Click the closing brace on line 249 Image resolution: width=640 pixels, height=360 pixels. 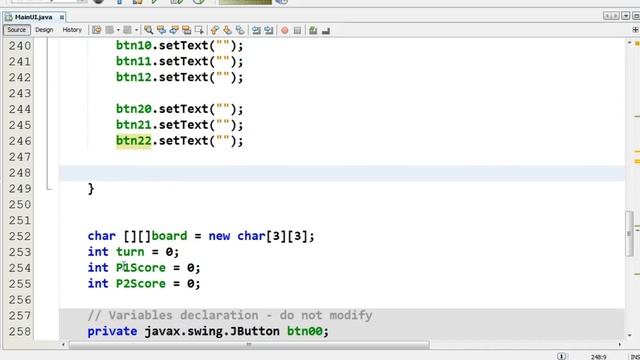pos(91,189)
